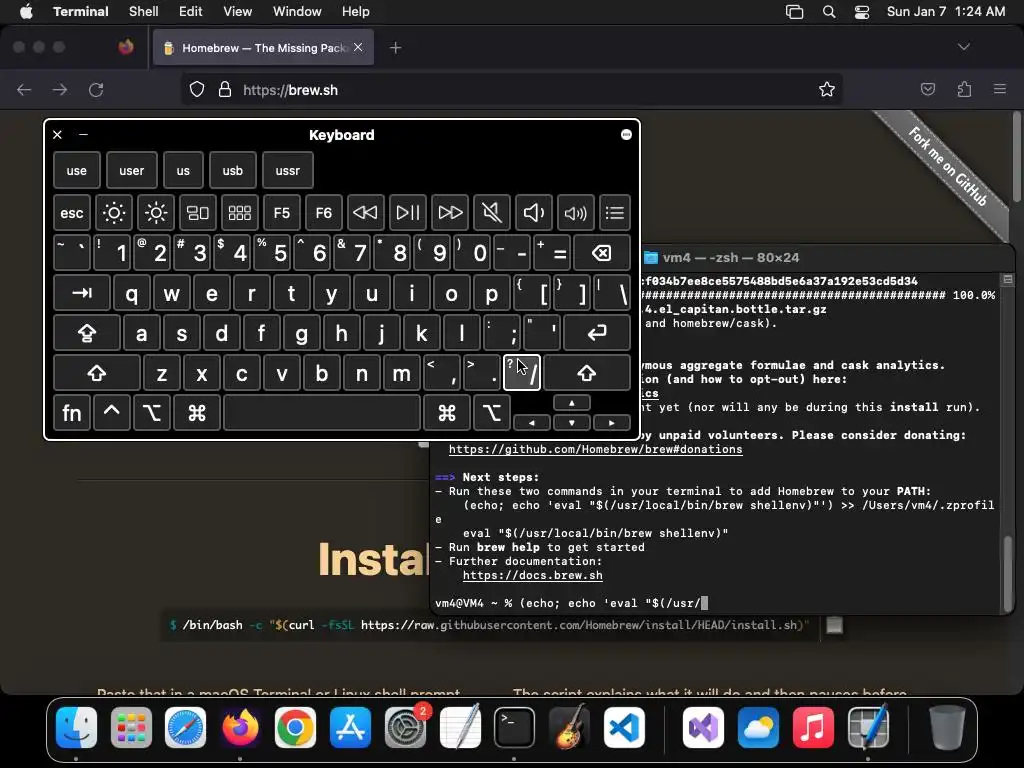Copy the Homebrew install command

tap(834, 626)
